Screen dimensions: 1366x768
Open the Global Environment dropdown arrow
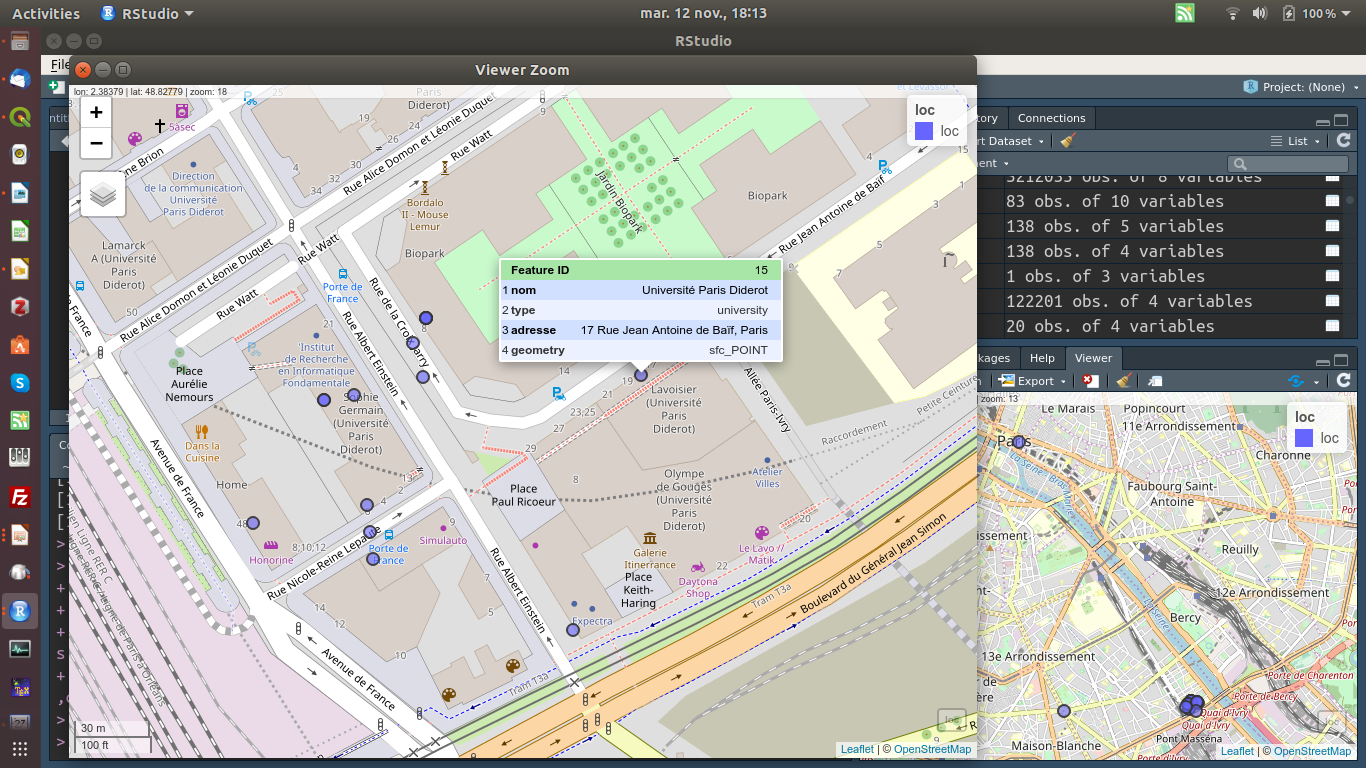tap(1006, 164)
